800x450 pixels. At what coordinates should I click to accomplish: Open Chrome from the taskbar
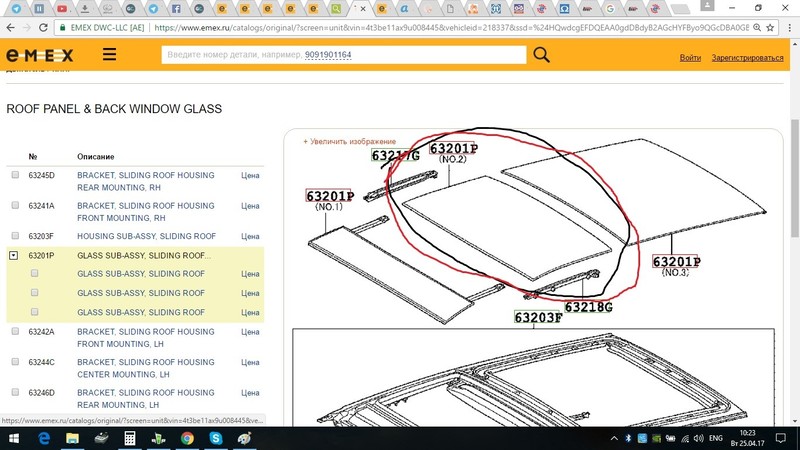tap(187, 438)
